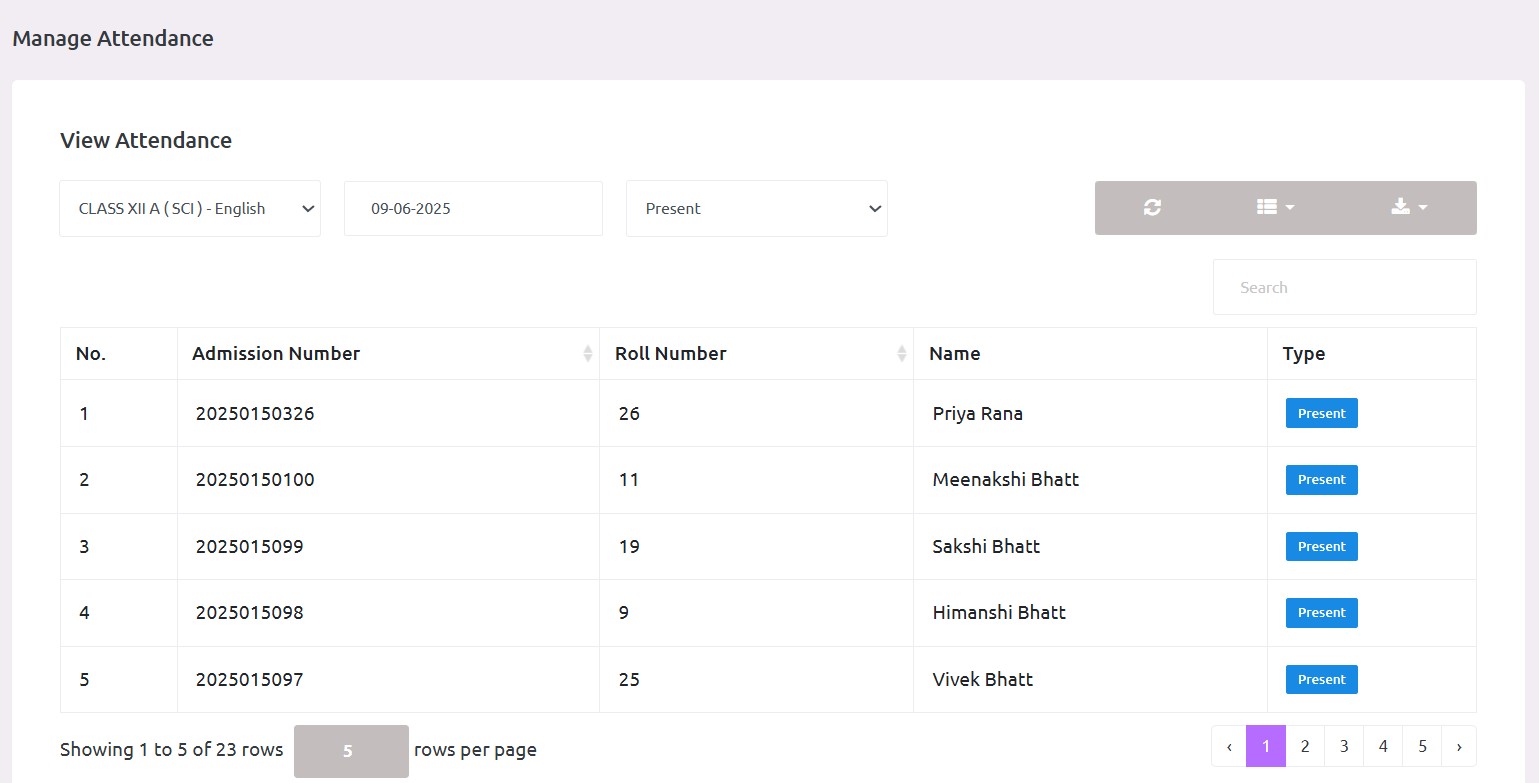Go to page 3
Viewport: 1539px width, 783px height.
coord(1344,746)
